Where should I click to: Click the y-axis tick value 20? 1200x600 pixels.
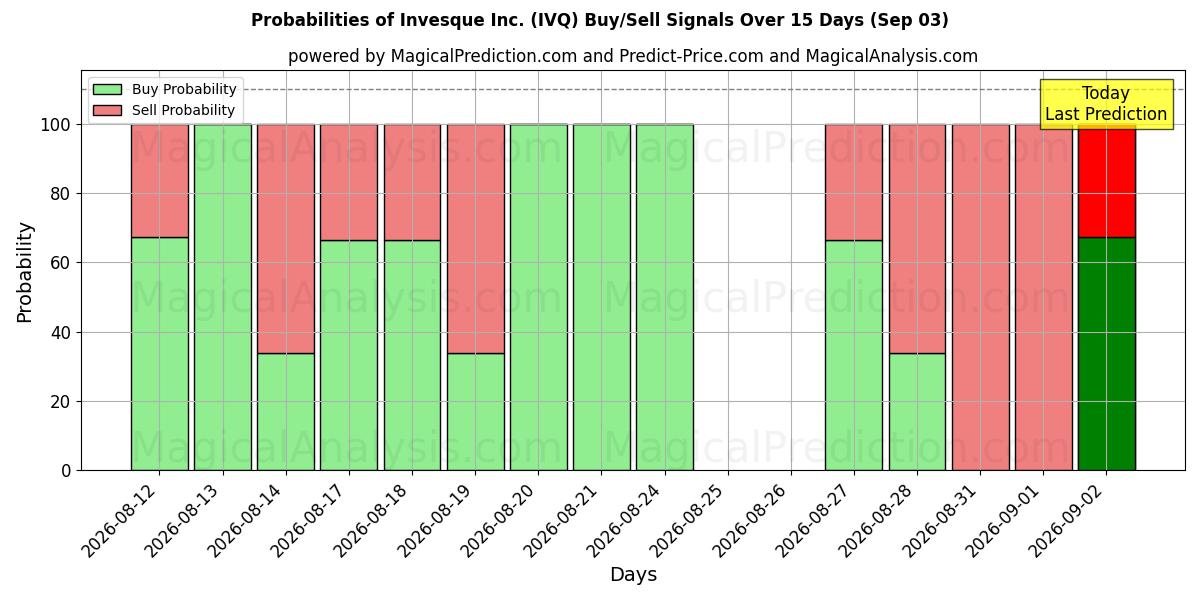pos(63,401)
